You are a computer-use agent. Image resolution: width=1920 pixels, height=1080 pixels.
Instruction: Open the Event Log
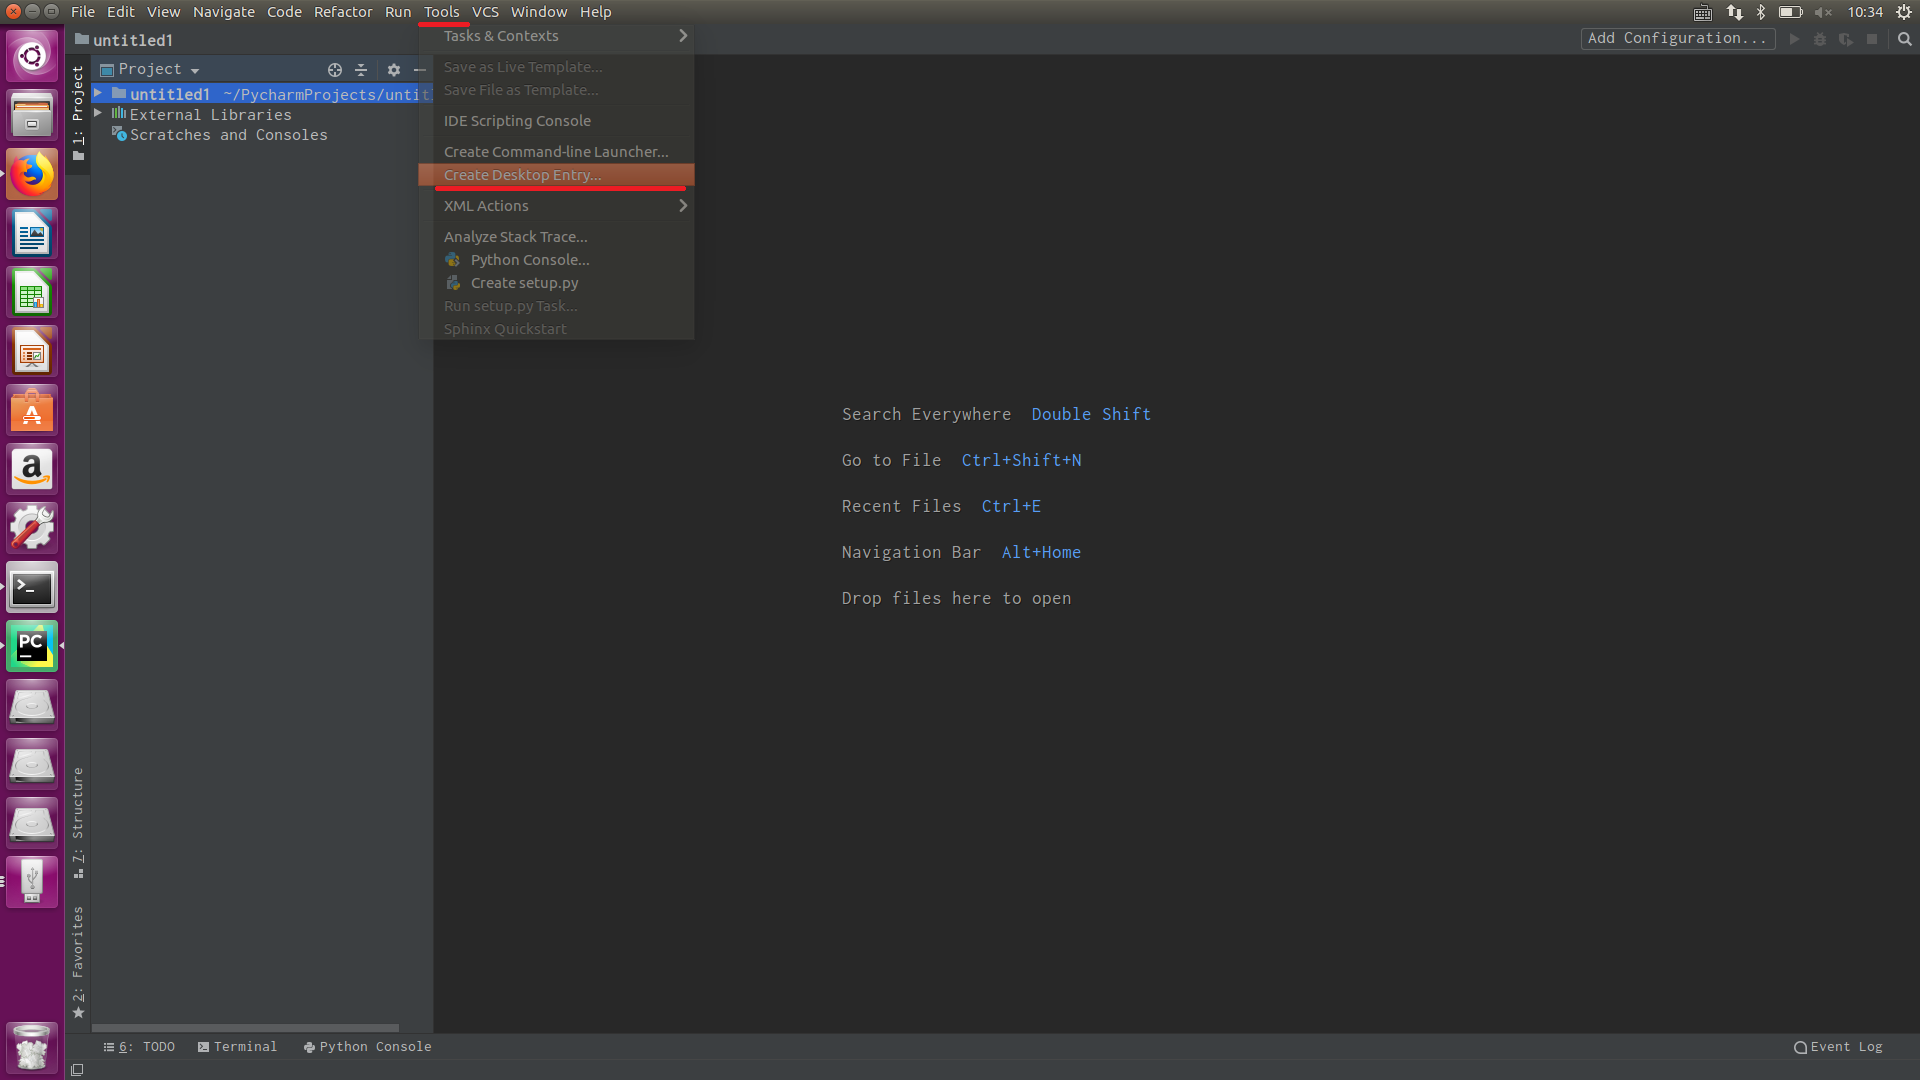(1838, 1047)
